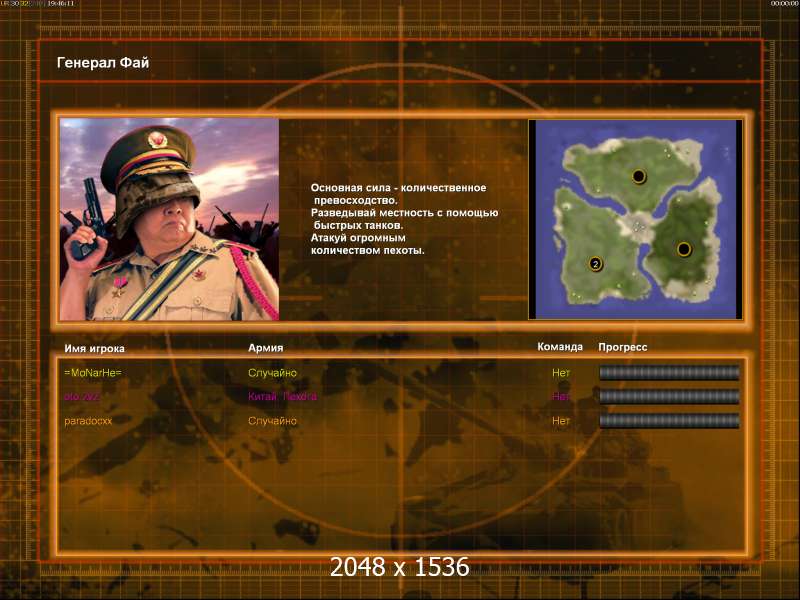This screenshot has height=600, width=800.
Task: Click the Прогресс column header
Action: tap(622, 347)
